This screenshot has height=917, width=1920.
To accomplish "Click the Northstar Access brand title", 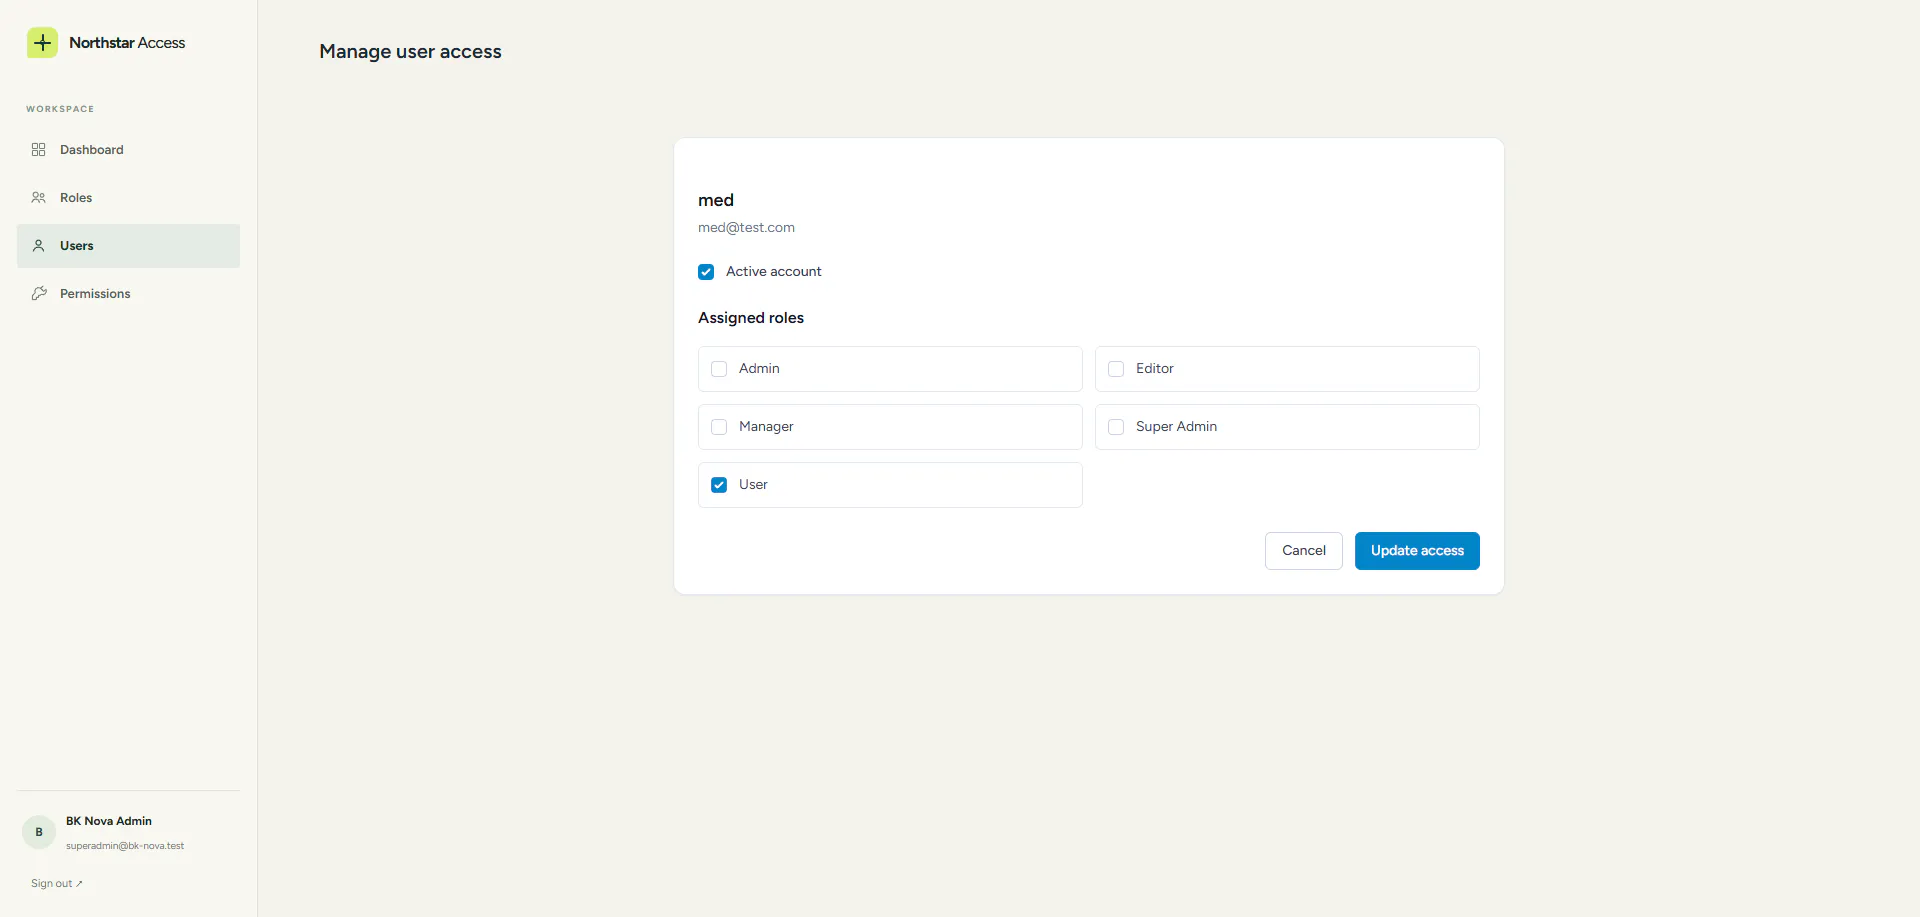I will coord(127,43).
